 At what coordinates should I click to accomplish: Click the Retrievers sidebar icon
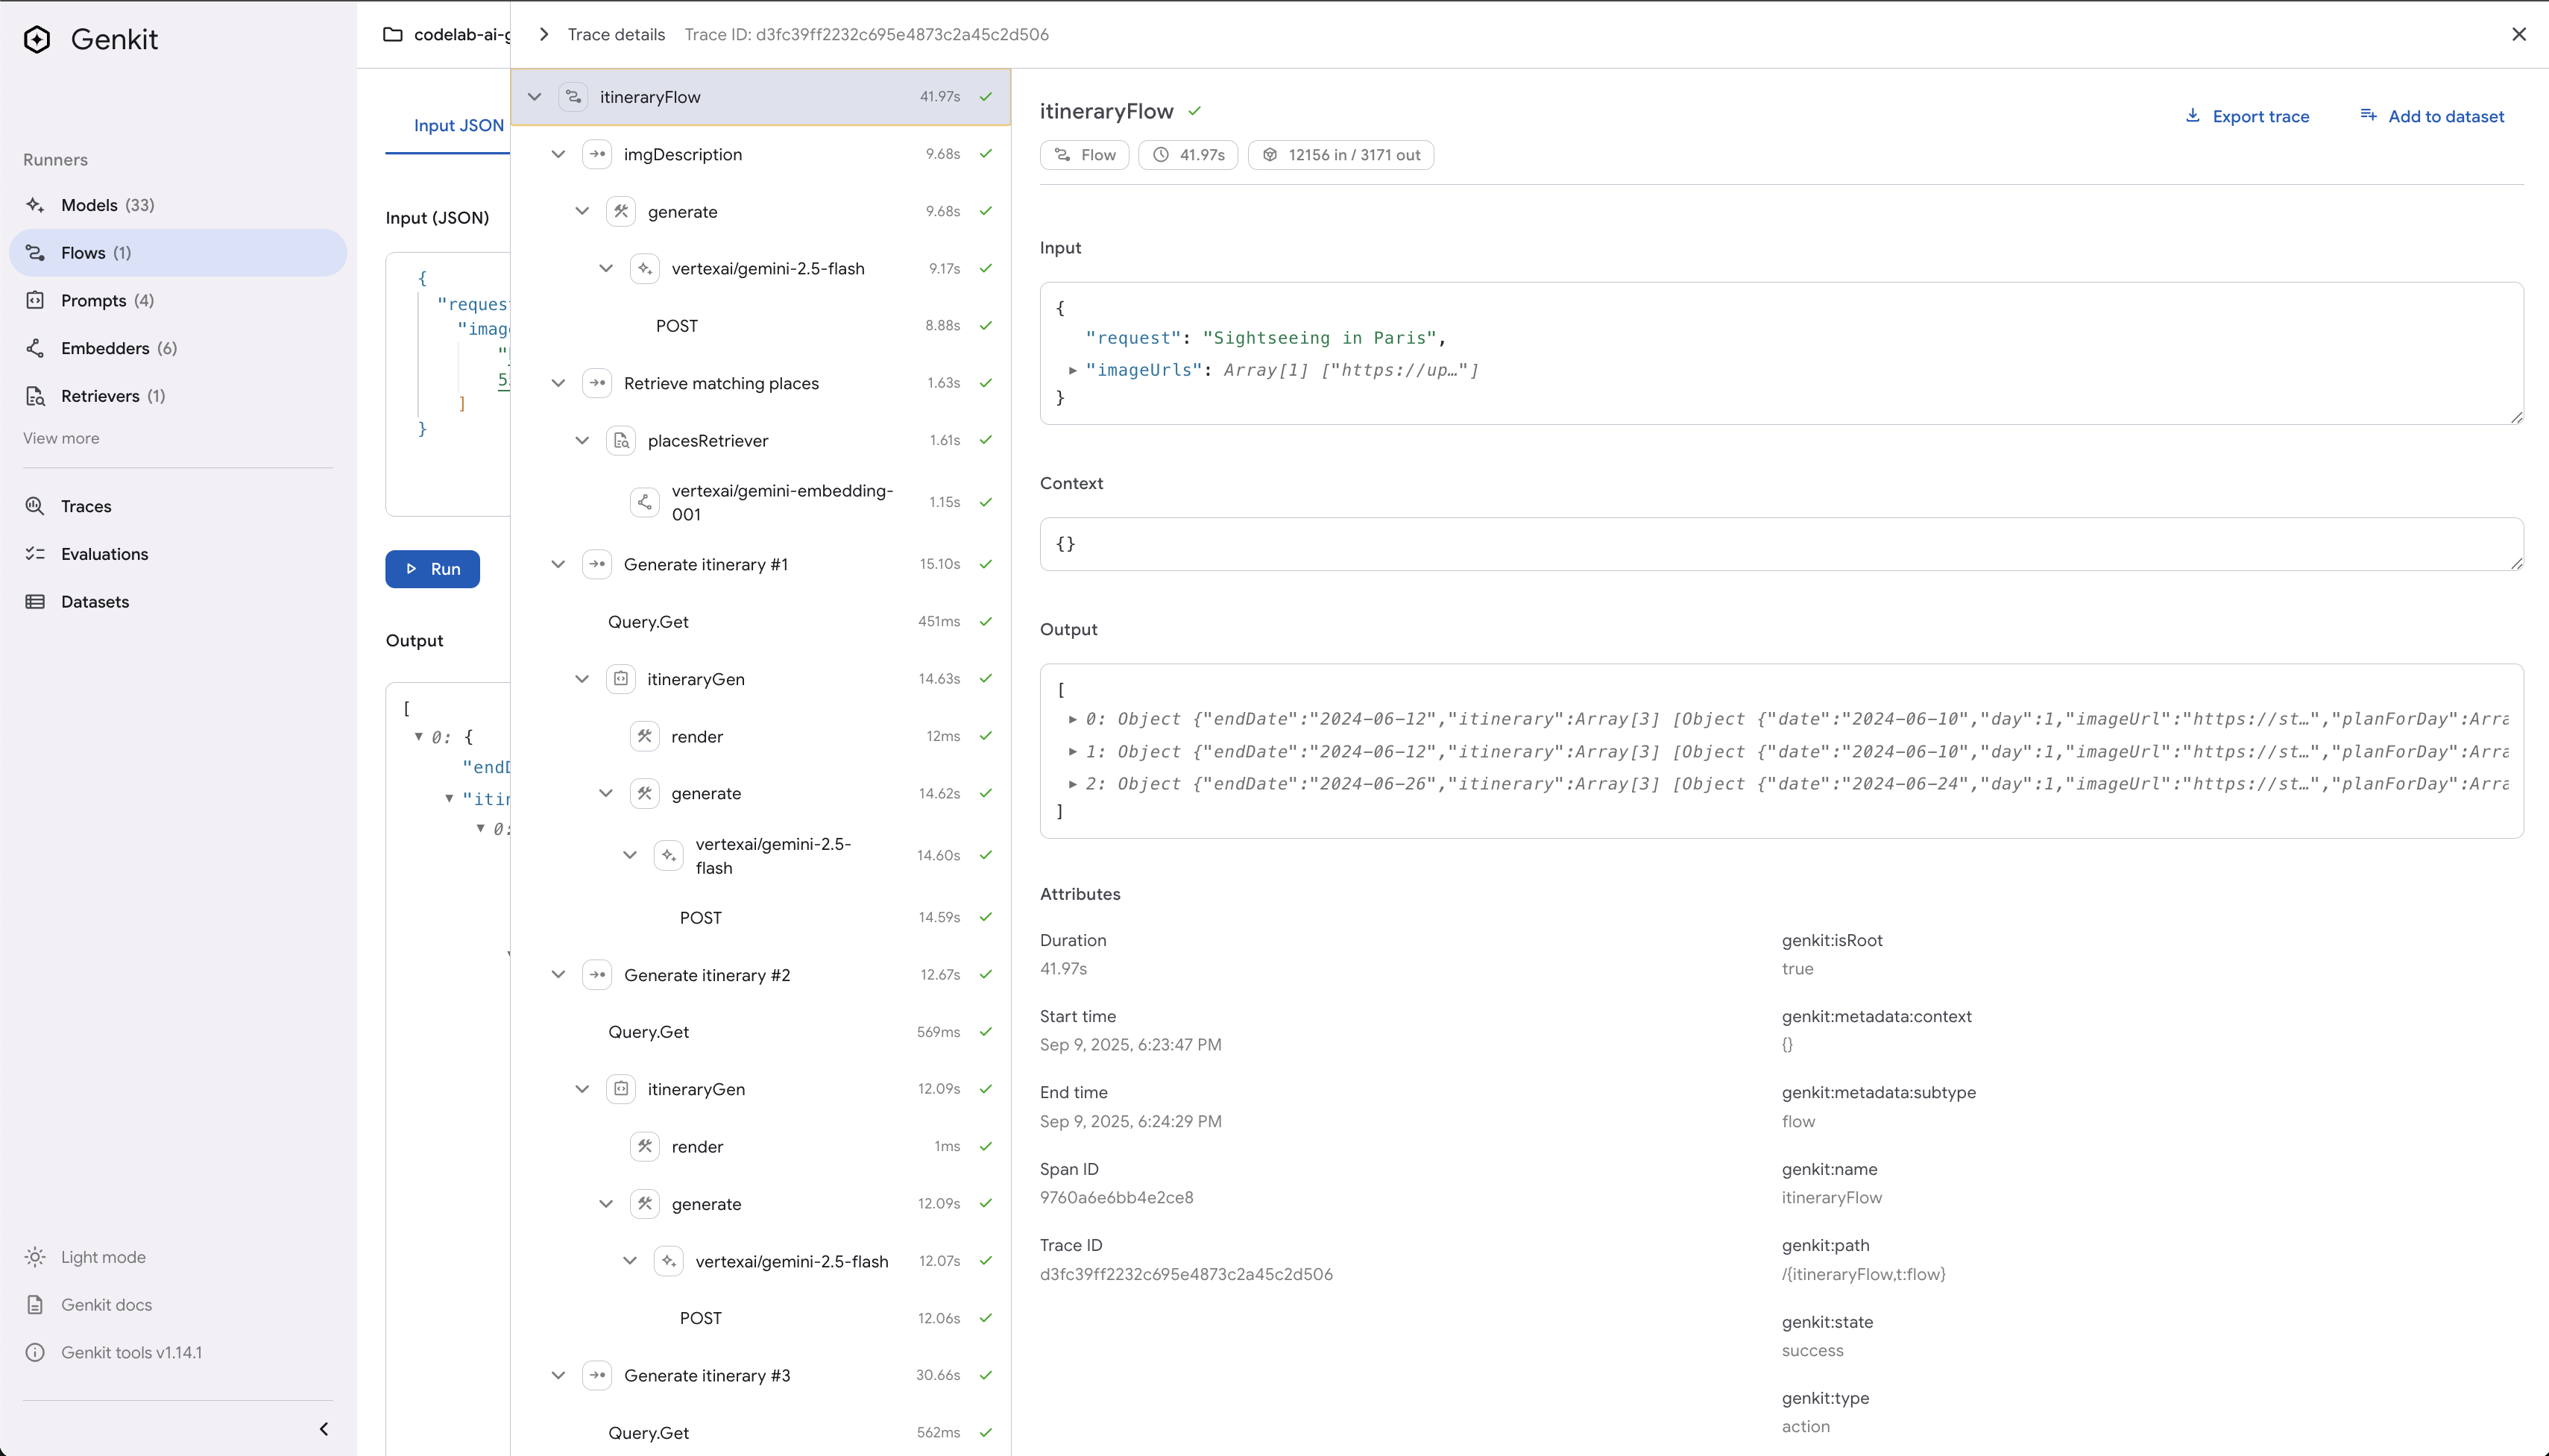pos(35,396)
